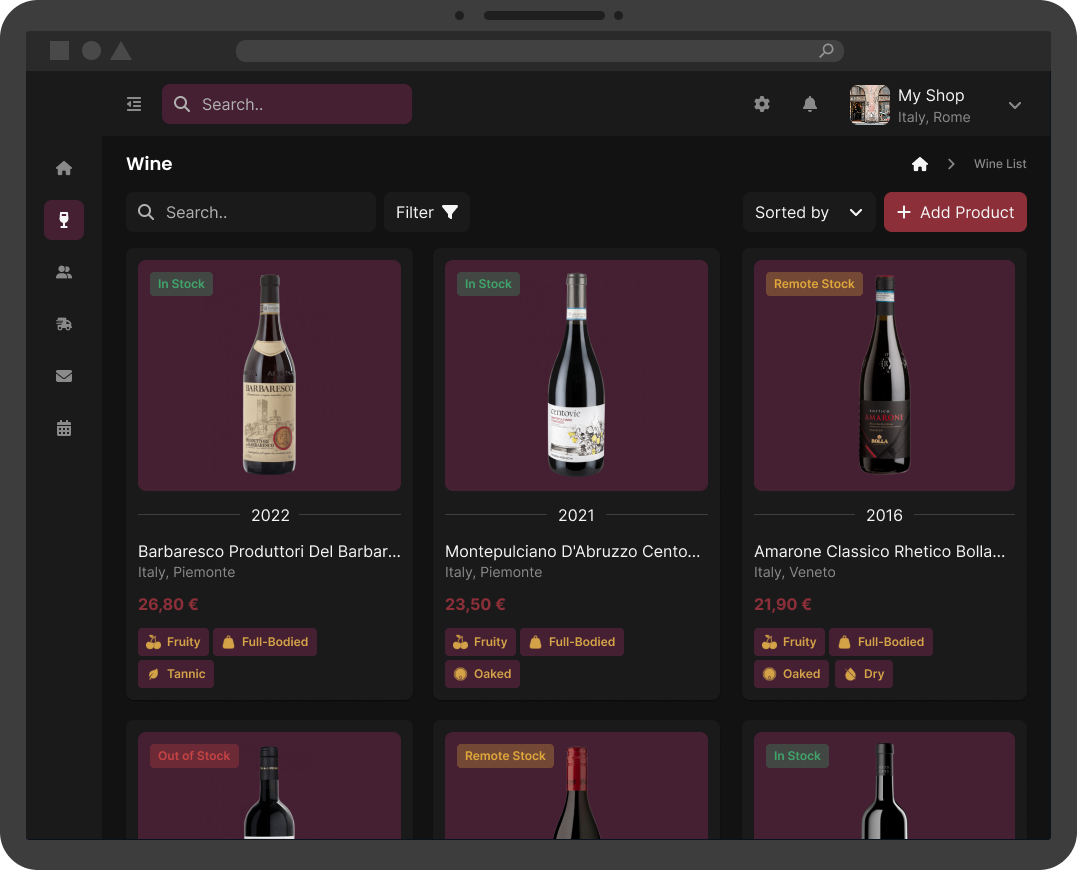
Task: Show notifications with the bell icon
Action: pos(810,104)
